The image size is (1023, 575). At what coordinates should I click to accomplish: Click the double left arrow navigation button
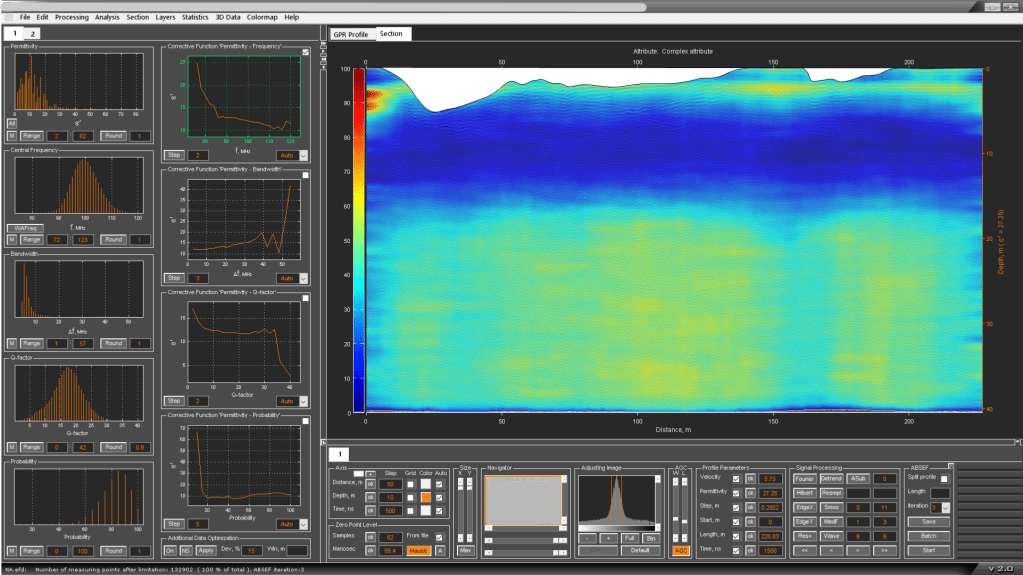805,550
